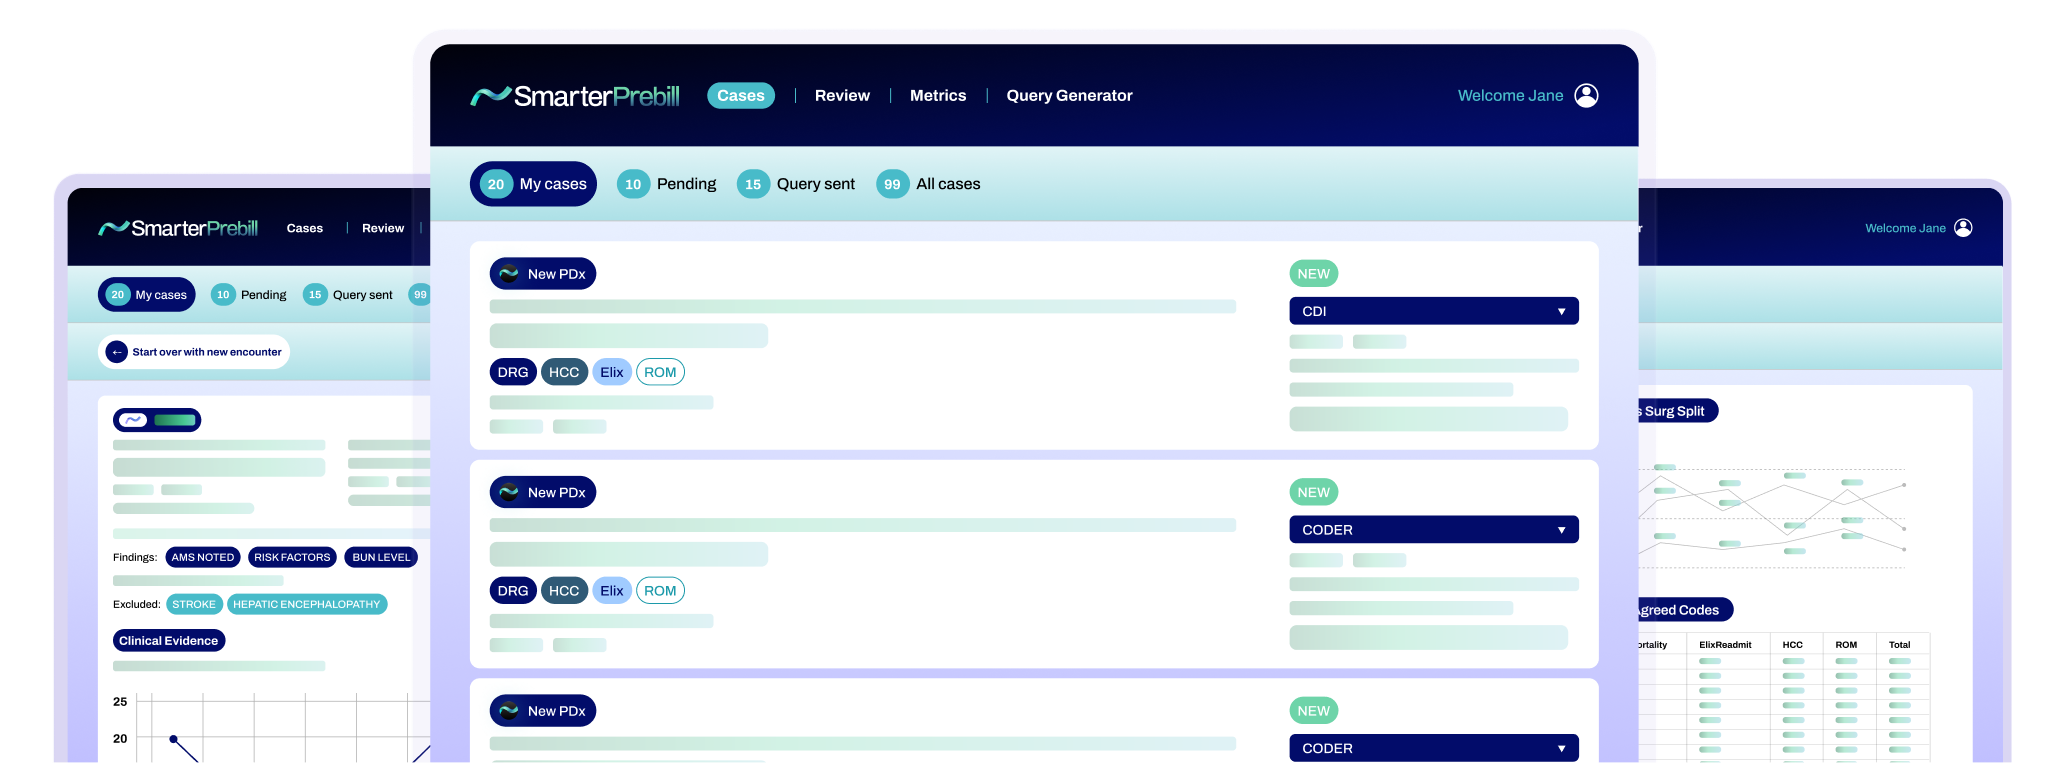The width and height of the screenshot is (2070, 763).
Task: Open the Query Generator tab
Action: (1069, 95)
